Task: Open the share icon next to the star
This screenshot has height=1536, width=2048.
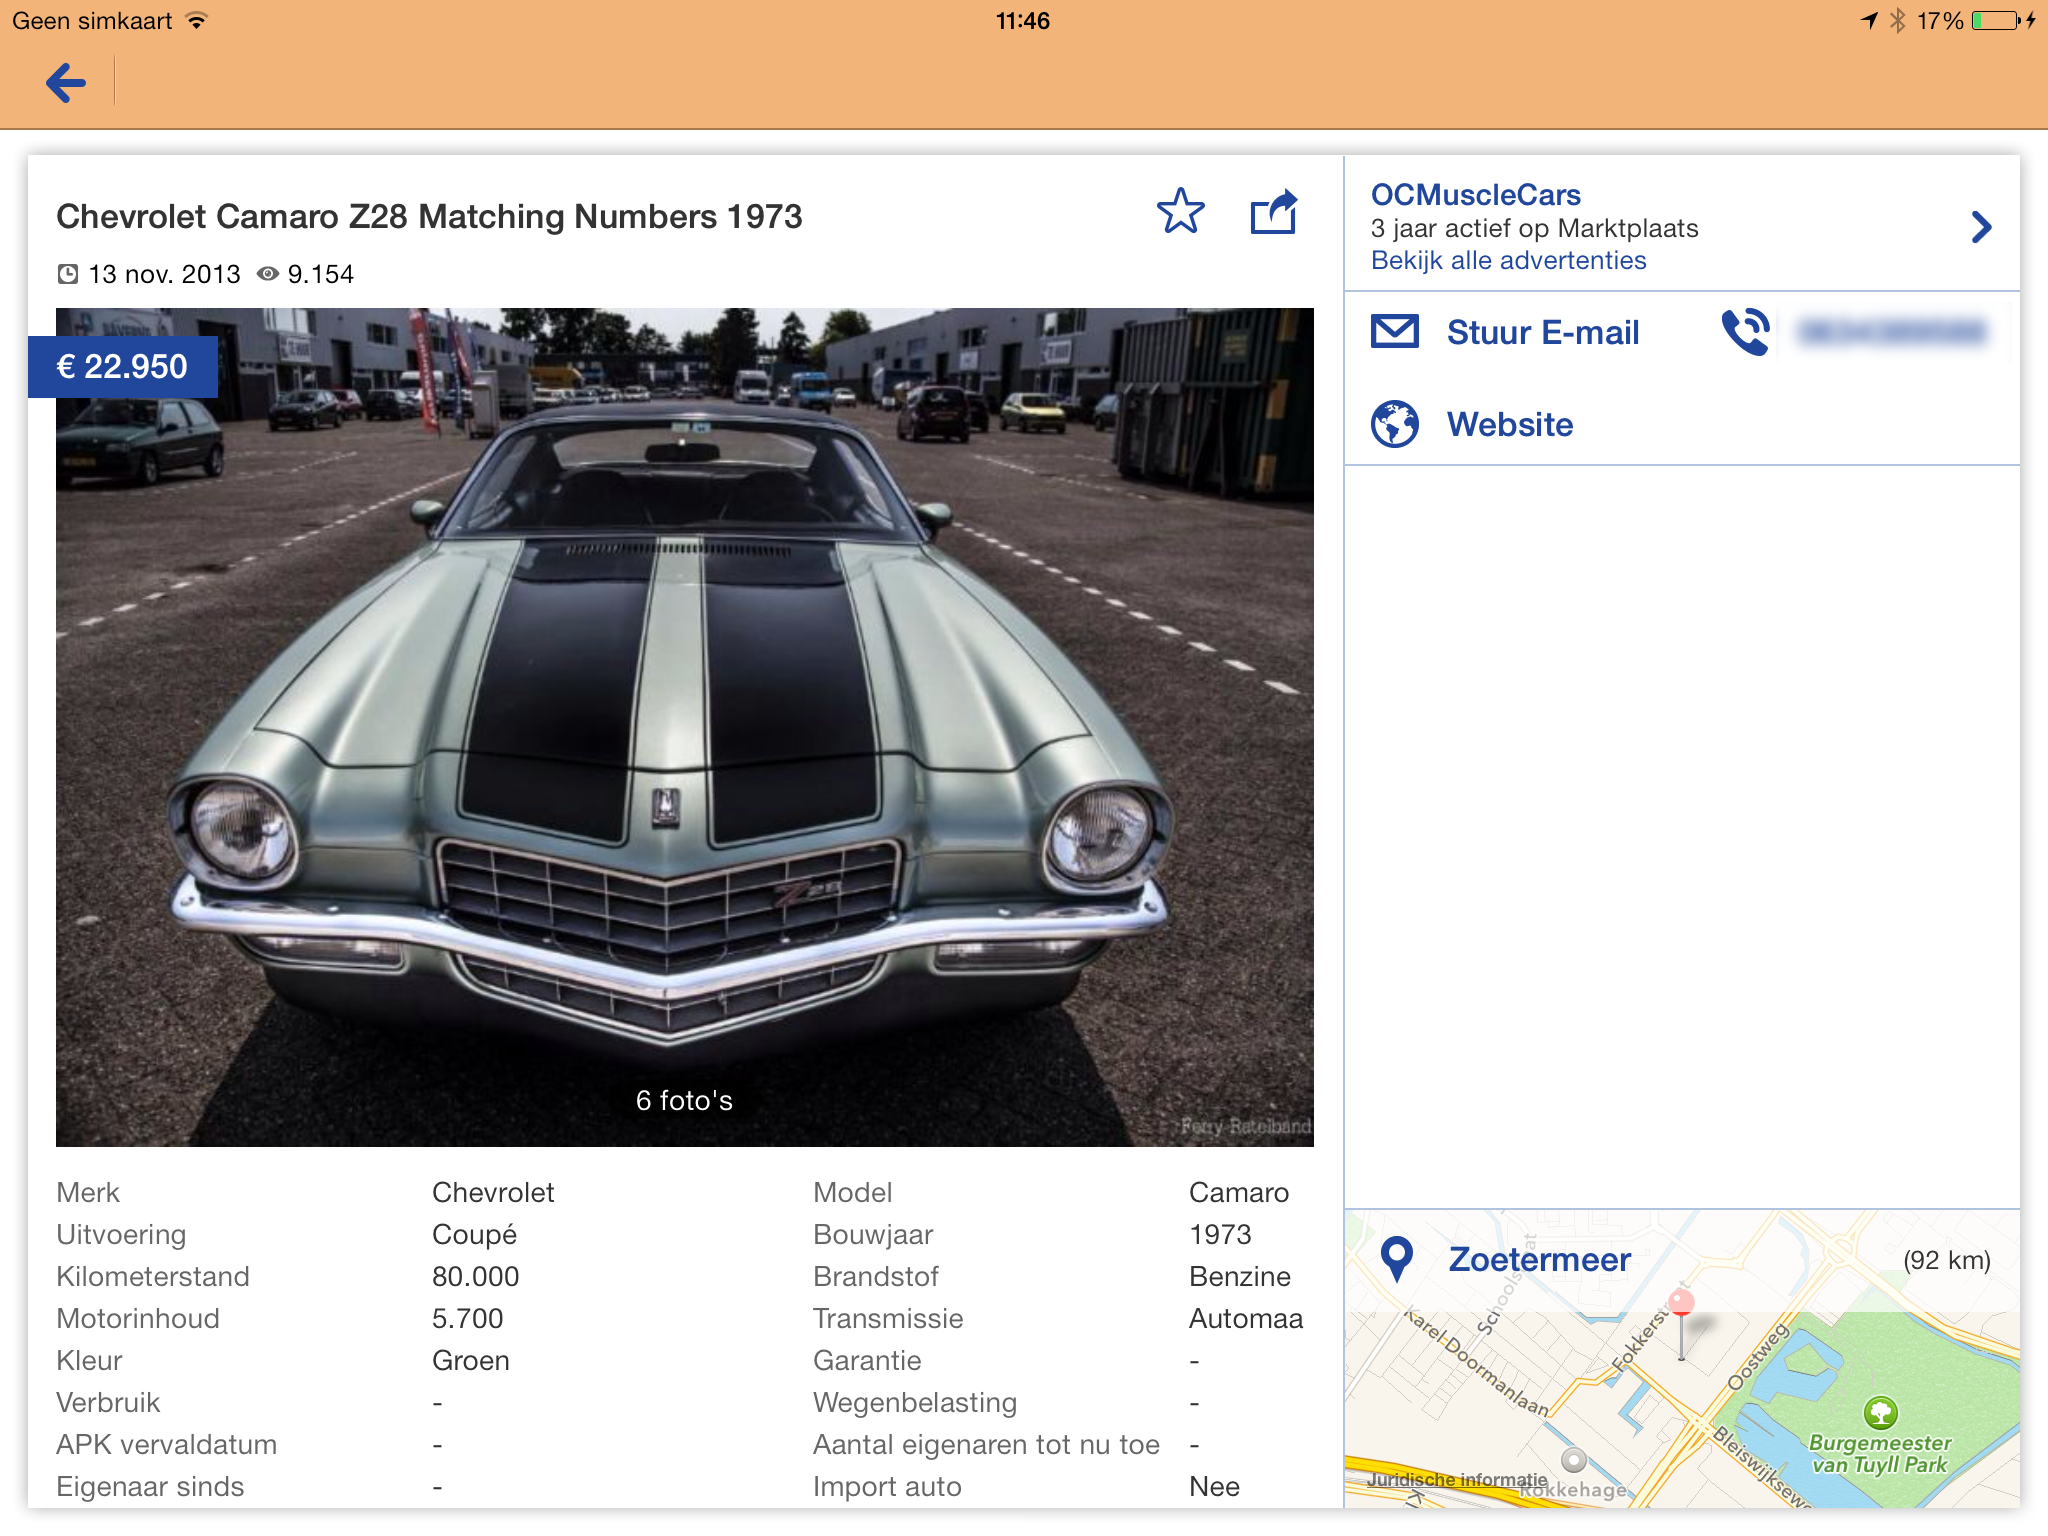Action: coord(1275,212)
